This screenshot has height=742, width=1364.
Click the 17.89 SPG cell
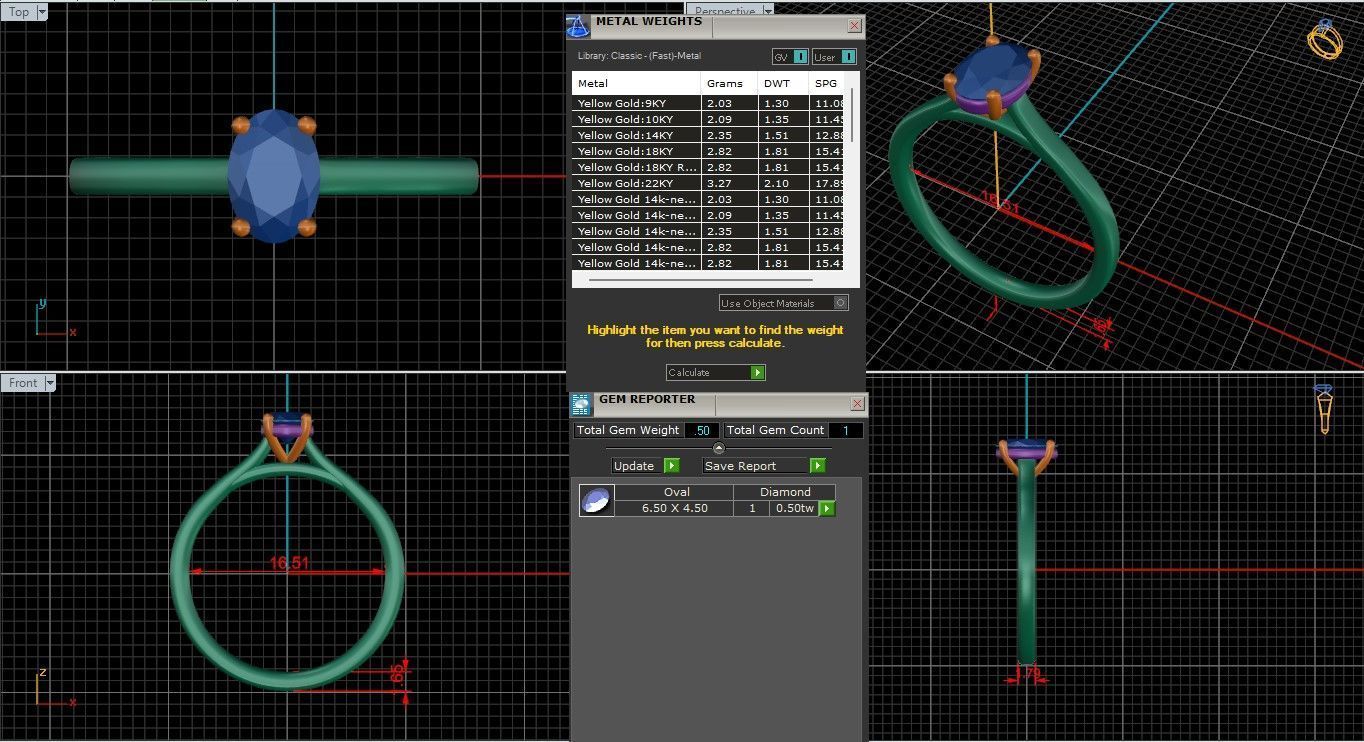click(x=827, y=183)
